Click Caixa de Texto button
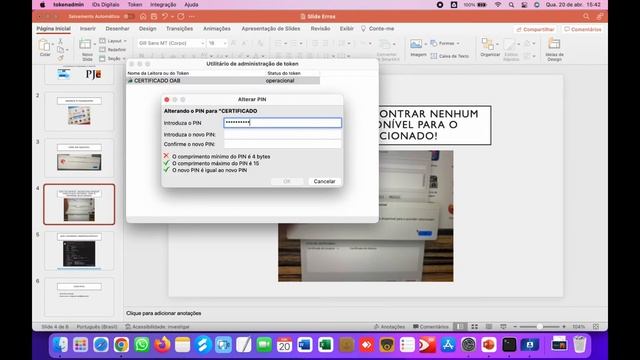This screenshot has height=360, width=640. 450,56
